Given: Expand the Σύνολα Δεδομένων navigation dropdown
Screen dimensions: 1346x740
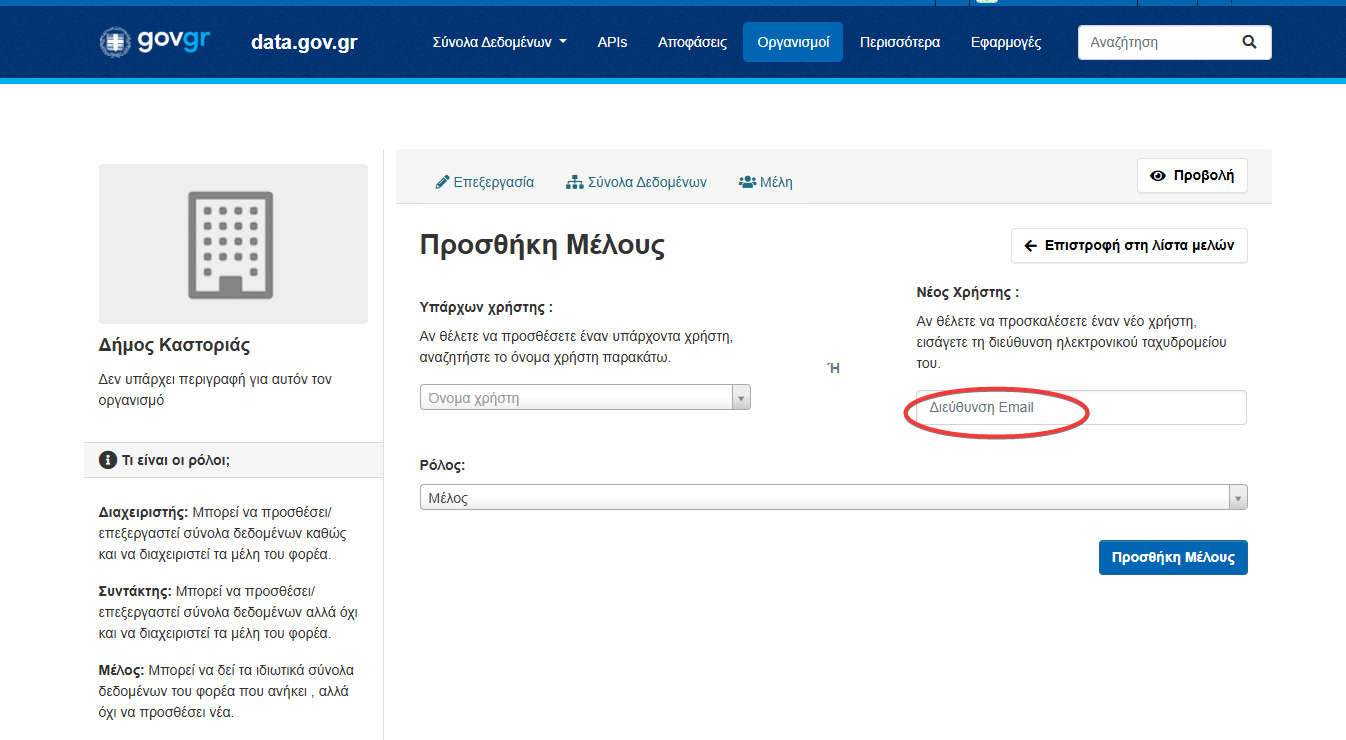Looking at the screenshot, I should pos(499,43).
